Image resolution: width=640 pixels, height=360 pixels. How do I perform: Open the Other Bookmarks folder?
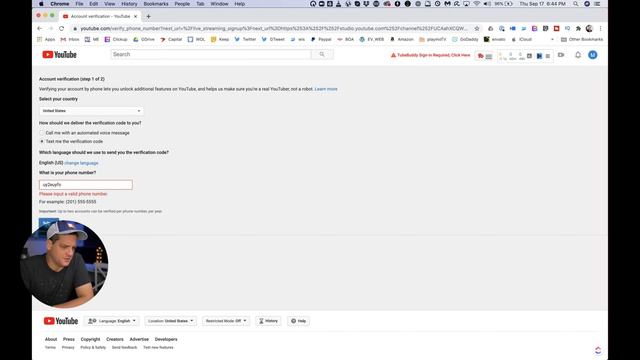click(582, 40)
